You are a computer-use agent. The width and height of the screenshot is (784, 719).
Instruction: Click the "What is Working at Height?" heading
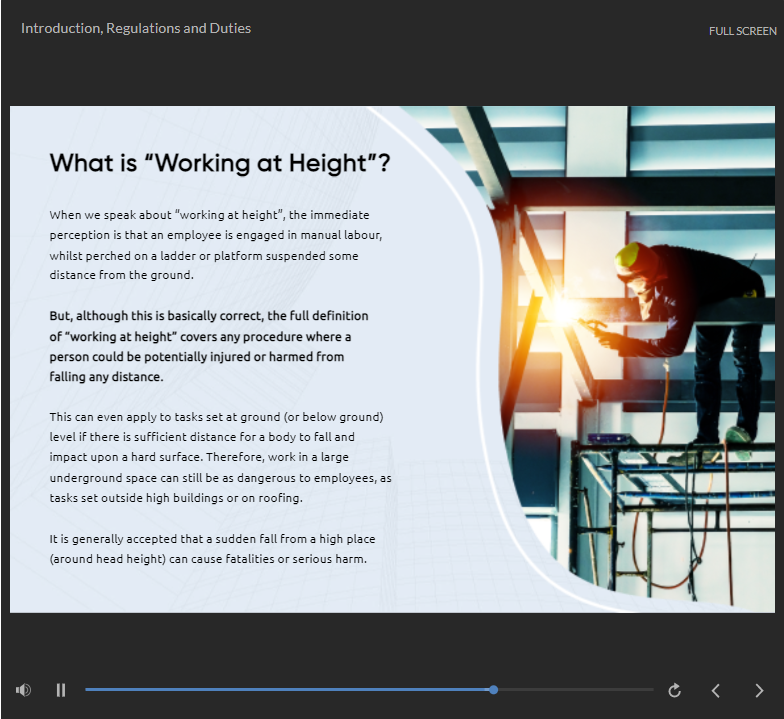point(220,163)
